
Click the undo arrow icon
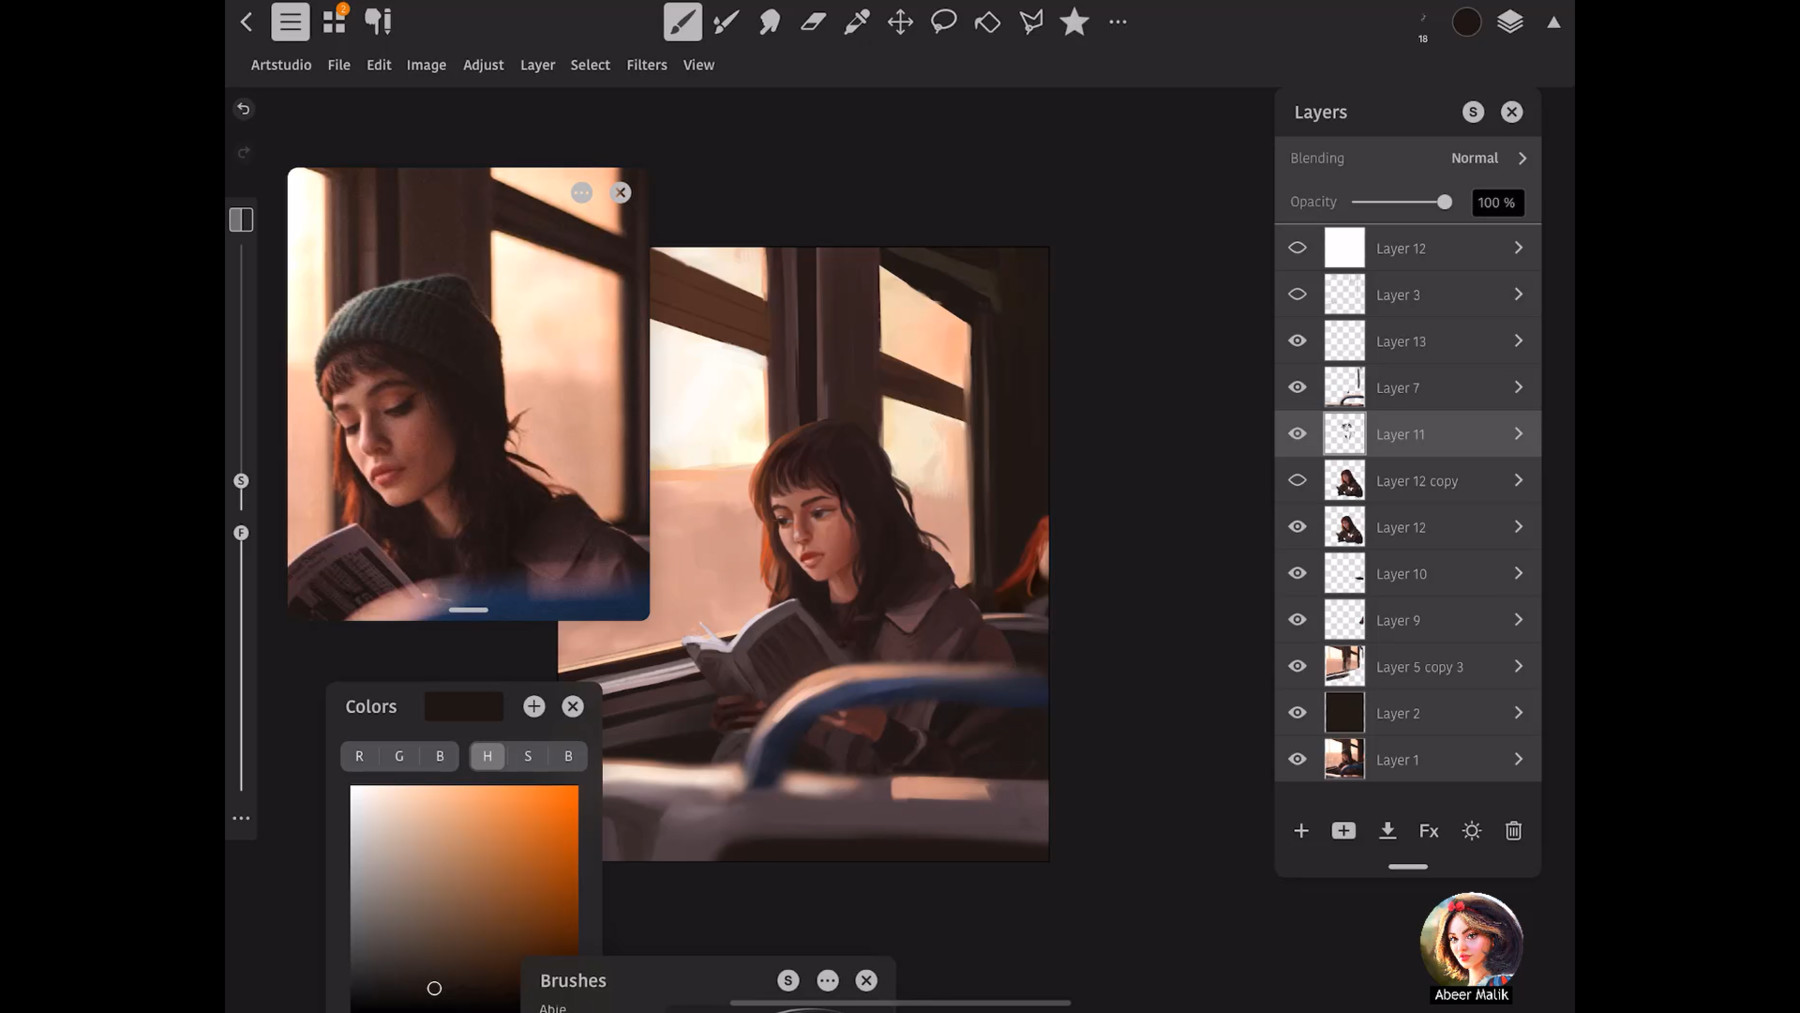click(x=244, y=109)
